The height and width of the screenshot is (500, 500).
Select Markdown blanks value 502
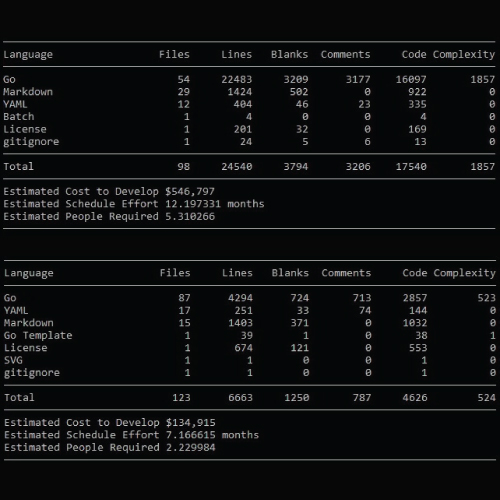(299, 92)
